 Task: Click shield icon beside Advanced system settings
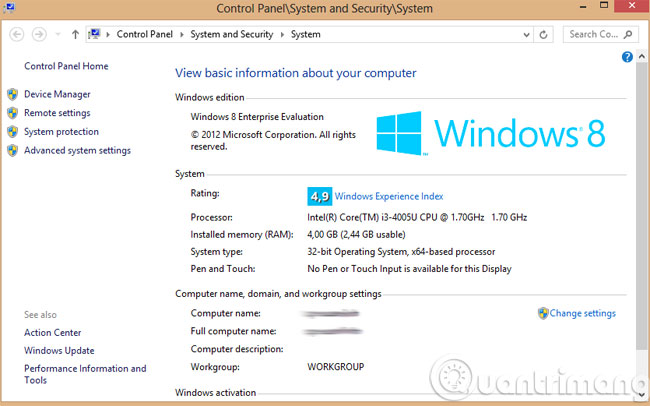pos(12,150)
